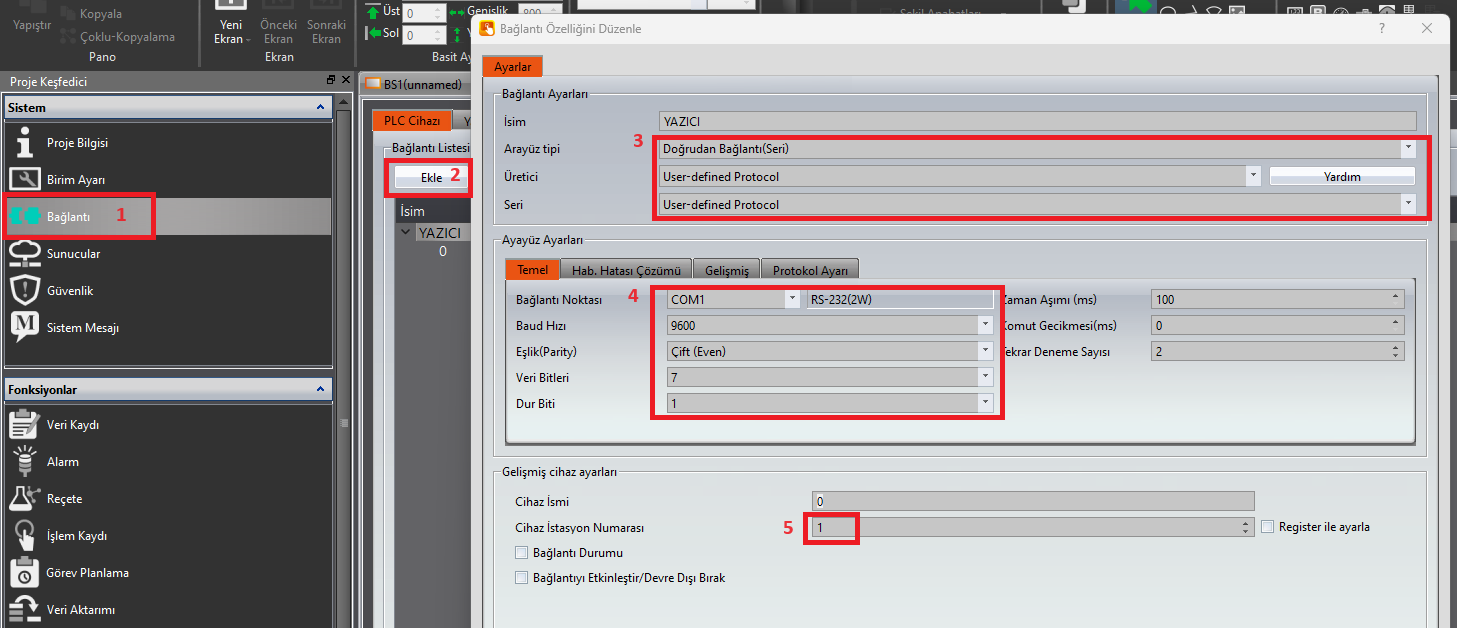Click the Sistem Mesajı icon
Image resolution: width=1457 pixels, height=628 pixels.
pos(24,328)
